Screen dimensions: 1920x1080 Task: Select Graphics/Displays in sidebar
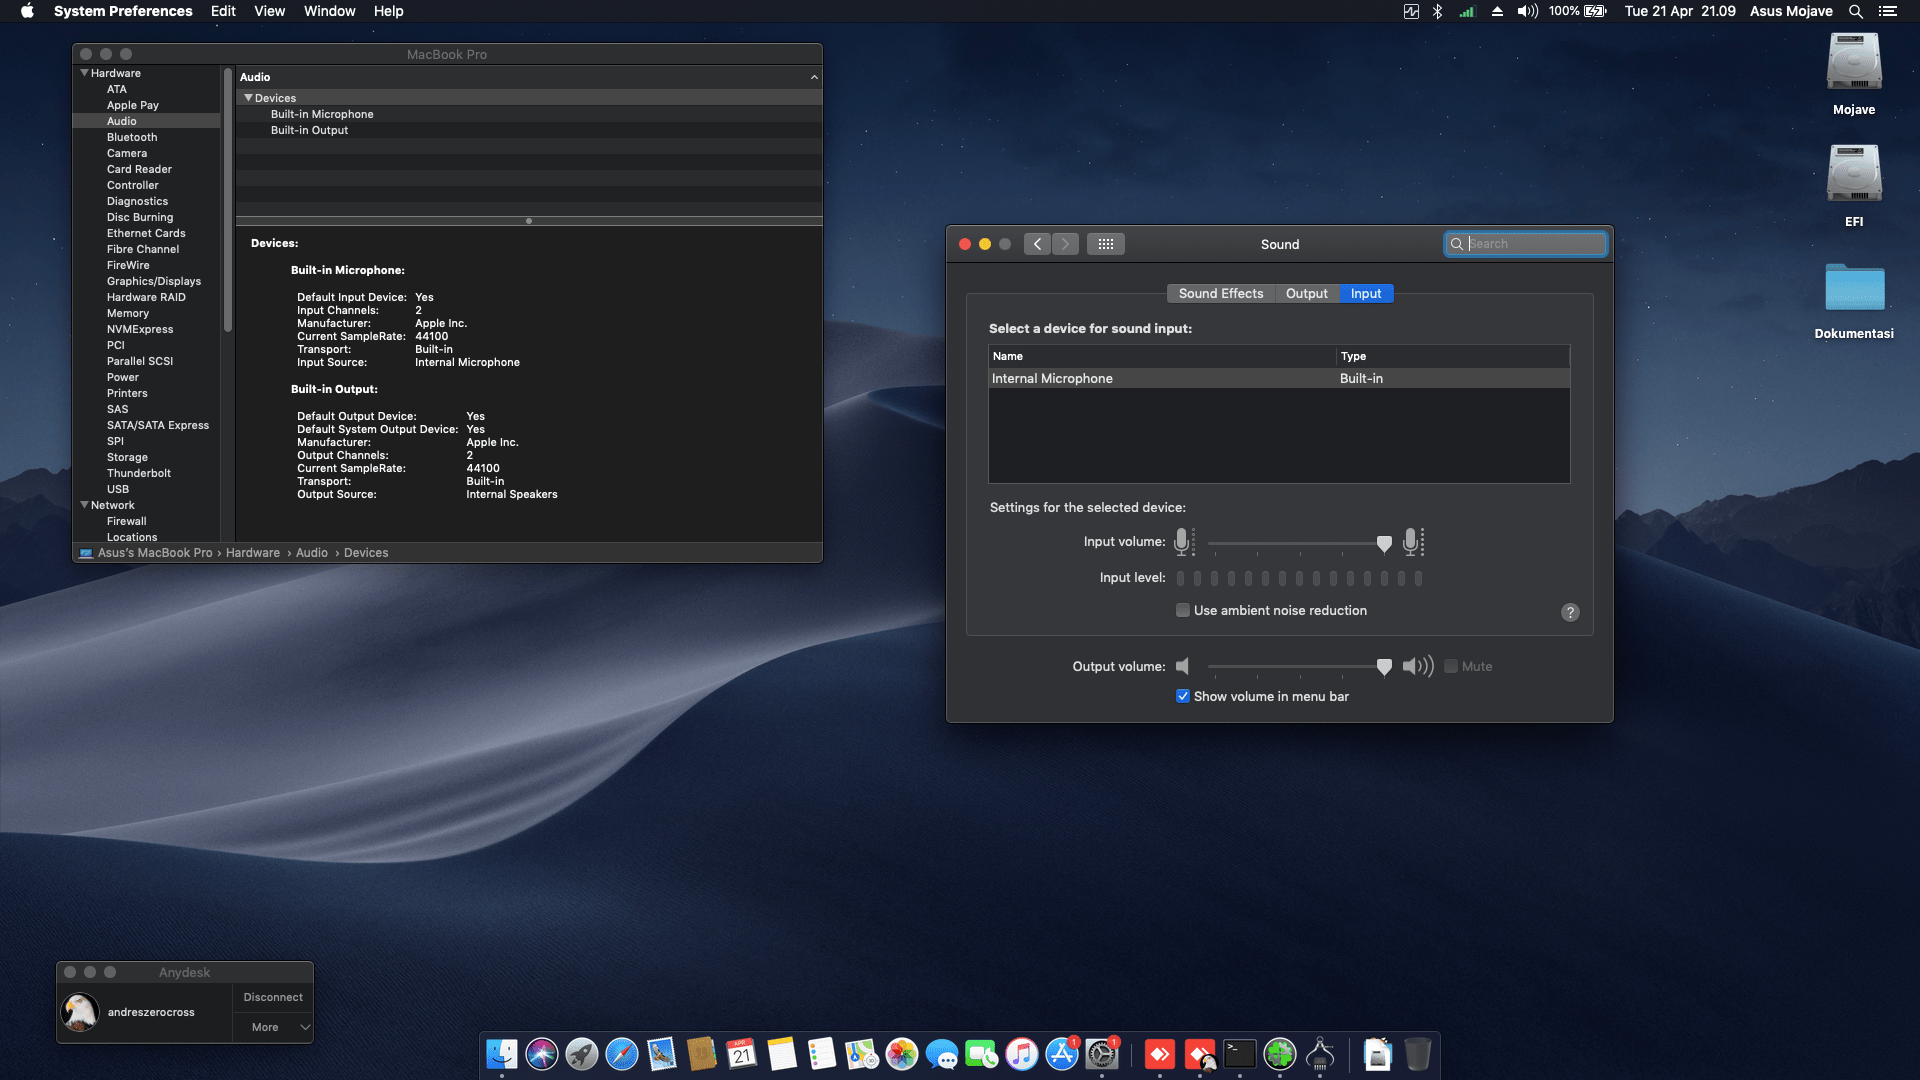coord(154,281)
